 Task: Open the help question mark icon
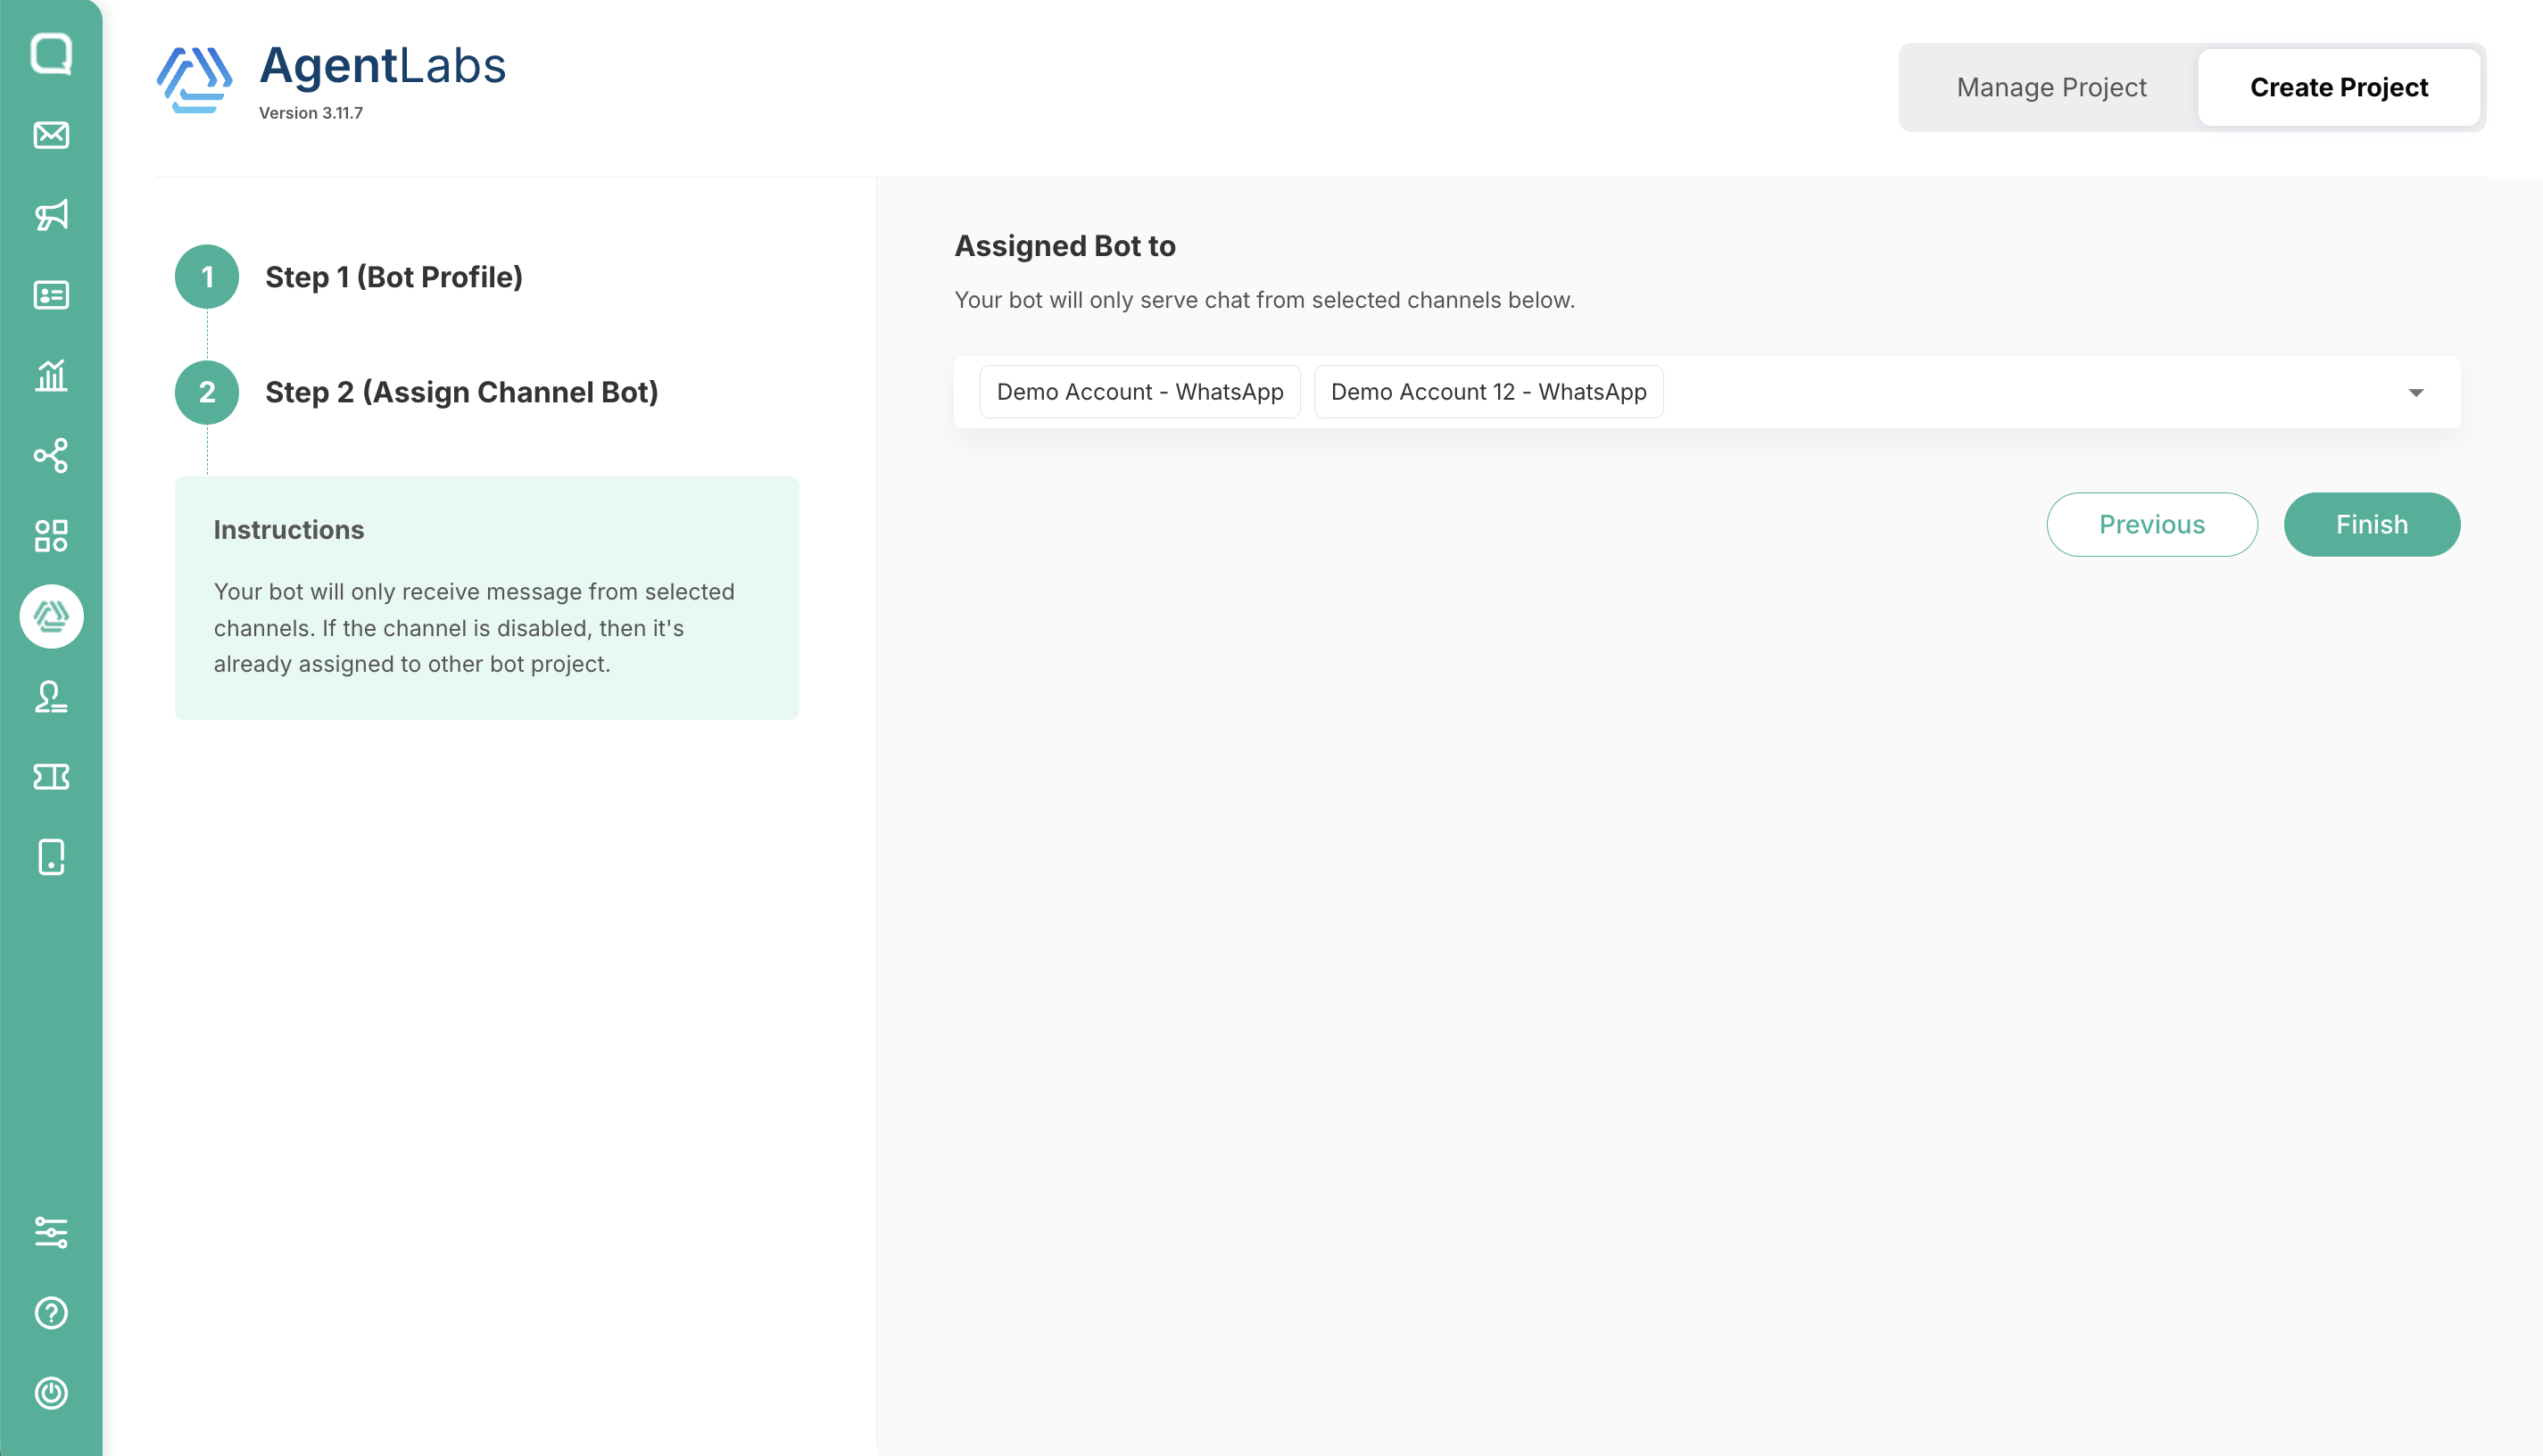51,1313
